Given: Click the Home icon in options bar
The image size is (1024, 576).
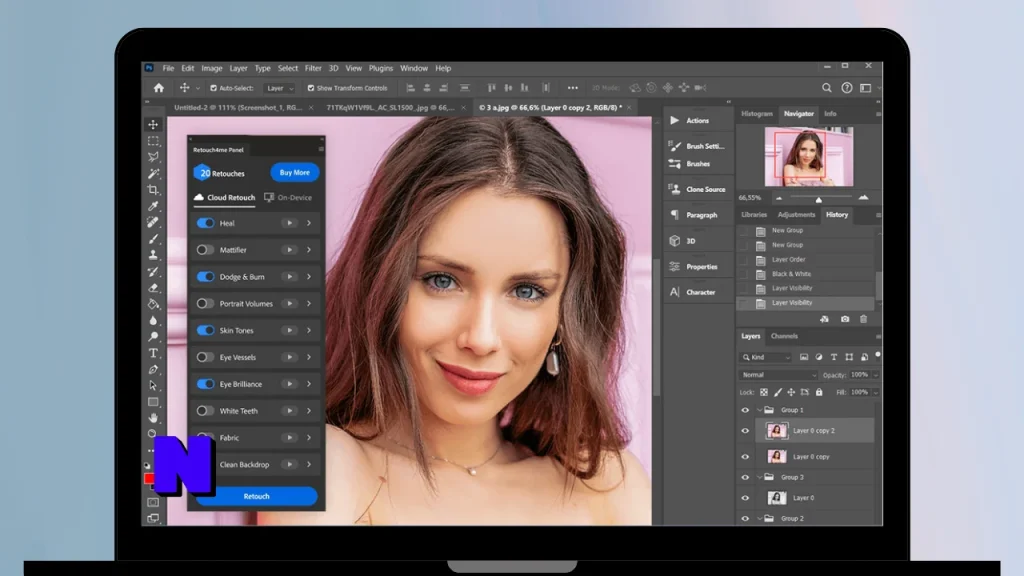Looking at the screenshot, I should (x=159, y=88).
